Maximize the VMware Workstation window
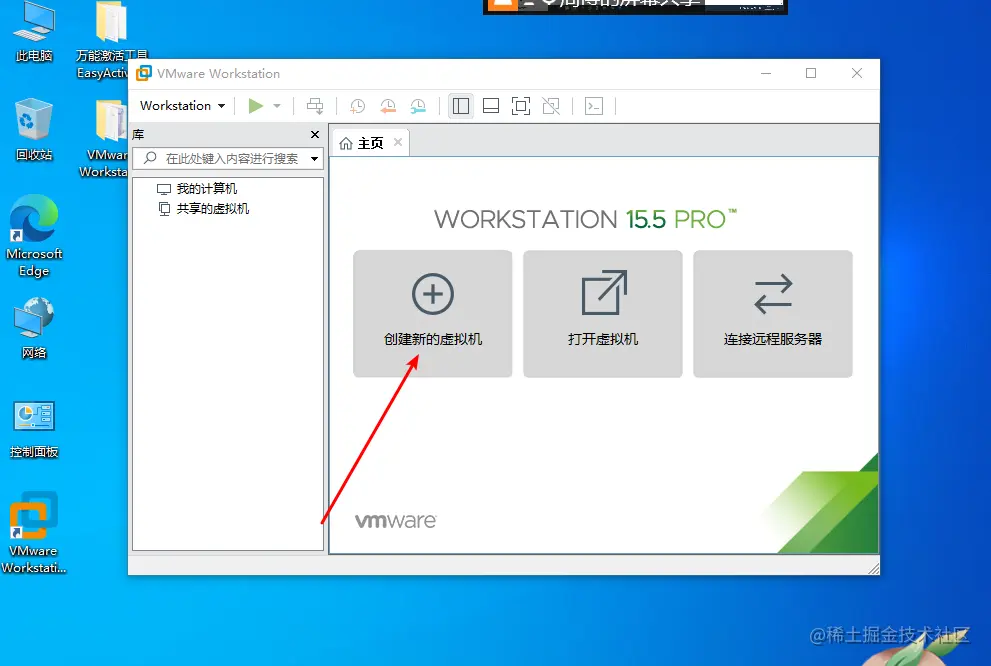The image size is (991, 666). coord(811,73)
